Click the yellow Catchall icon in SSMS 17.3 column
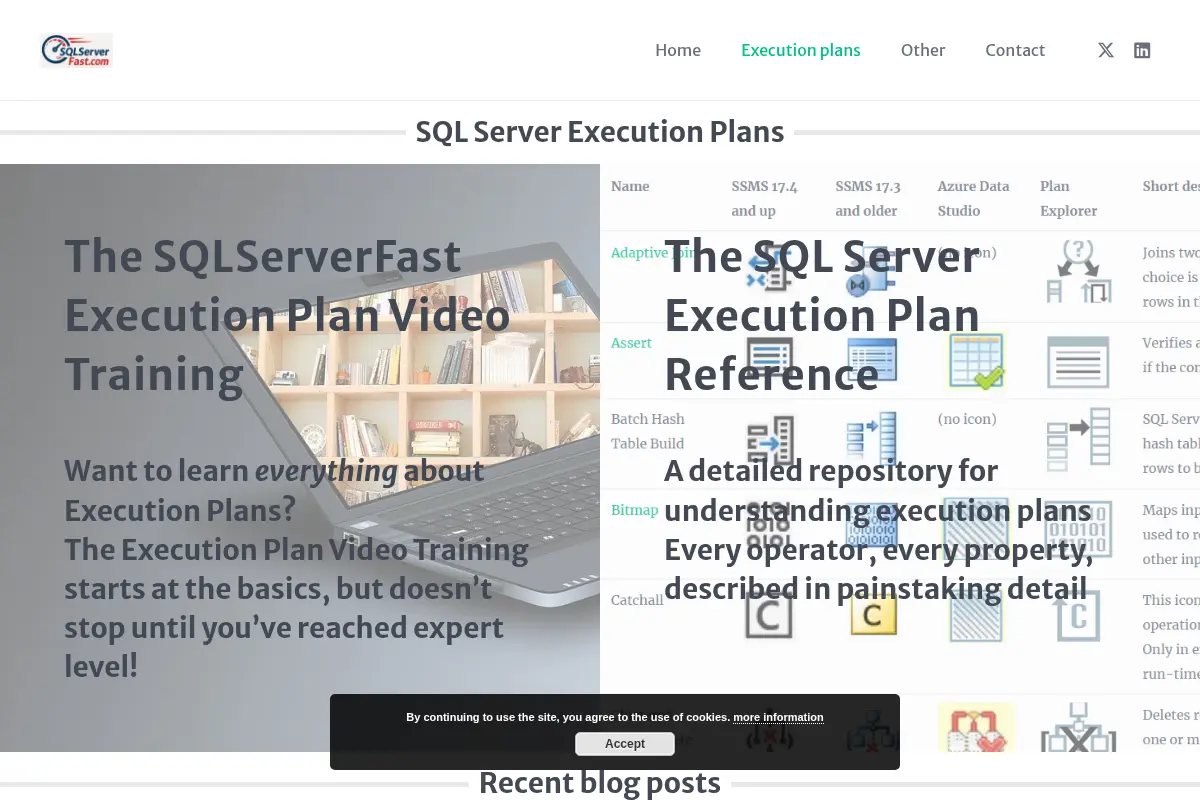This screenshot has height=800, width=1200. (x=873, y=615)
